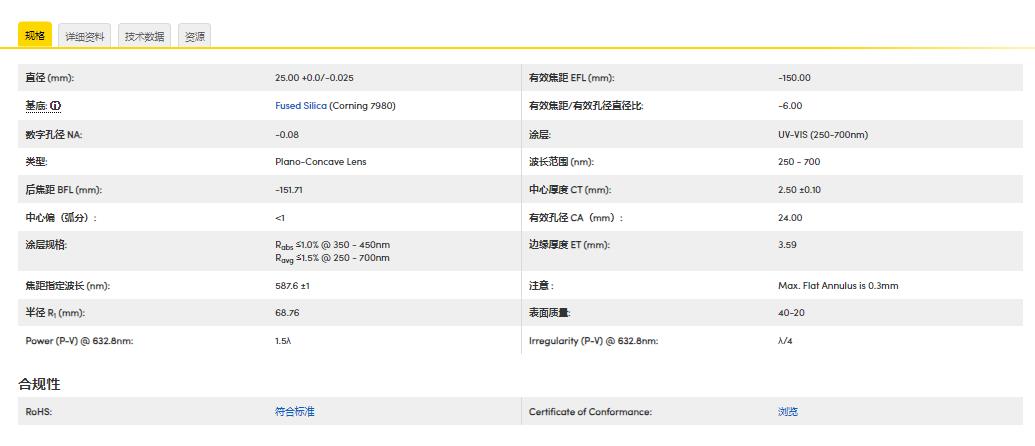Click the Irregularity (P-V) @ 632.8nm label
Image resolution: width=1035 pixels, height=446 pixels.
click(x=593, y=341)
